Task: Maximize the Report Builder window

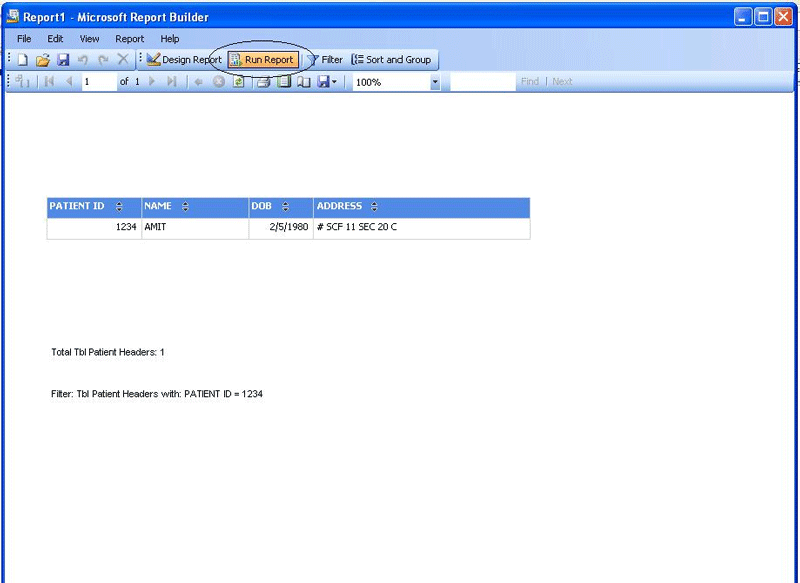Action: pos(763,17)
